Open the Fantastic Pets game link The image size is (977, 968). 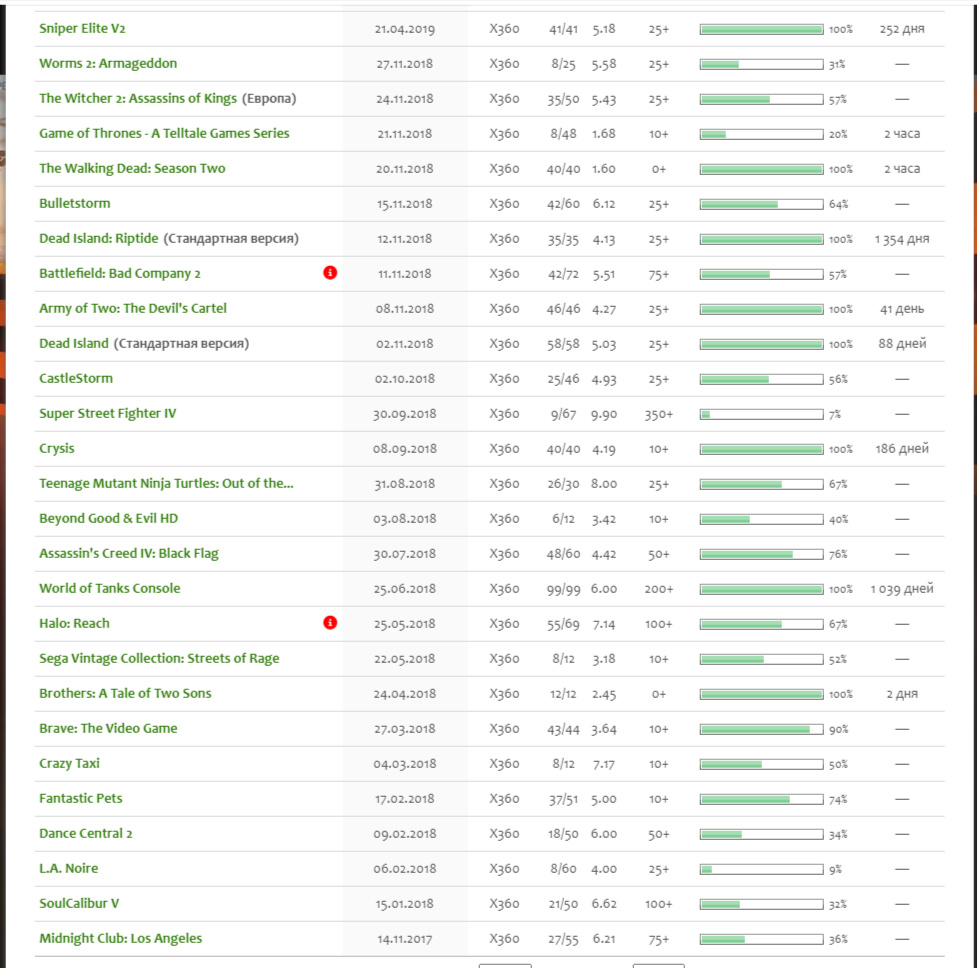[81, 799]
